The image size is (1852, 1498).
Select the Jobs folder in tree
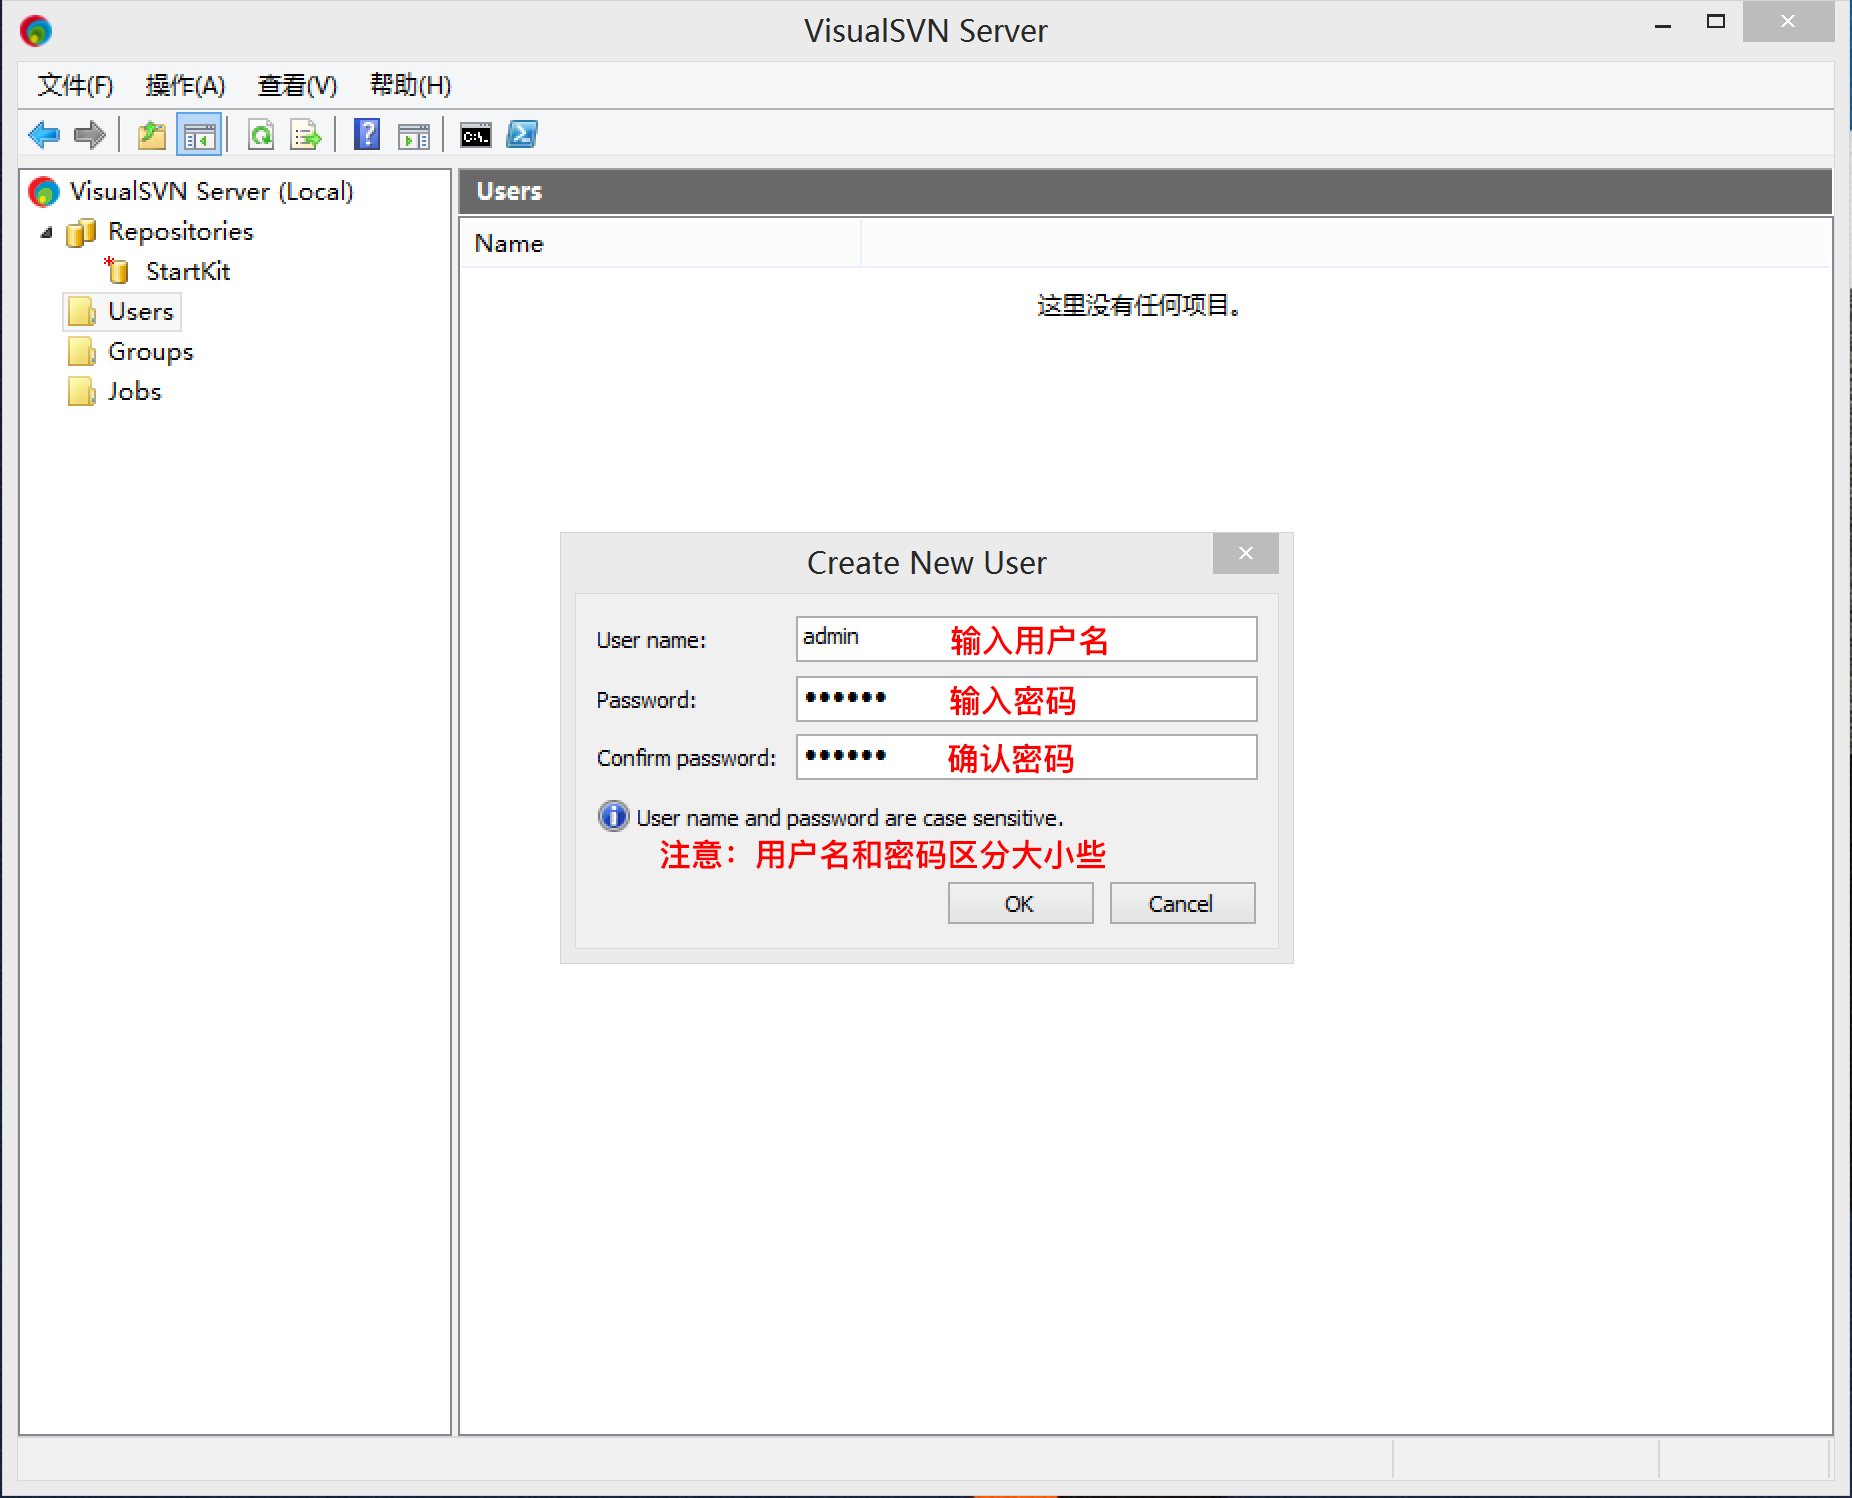point(134,392)
